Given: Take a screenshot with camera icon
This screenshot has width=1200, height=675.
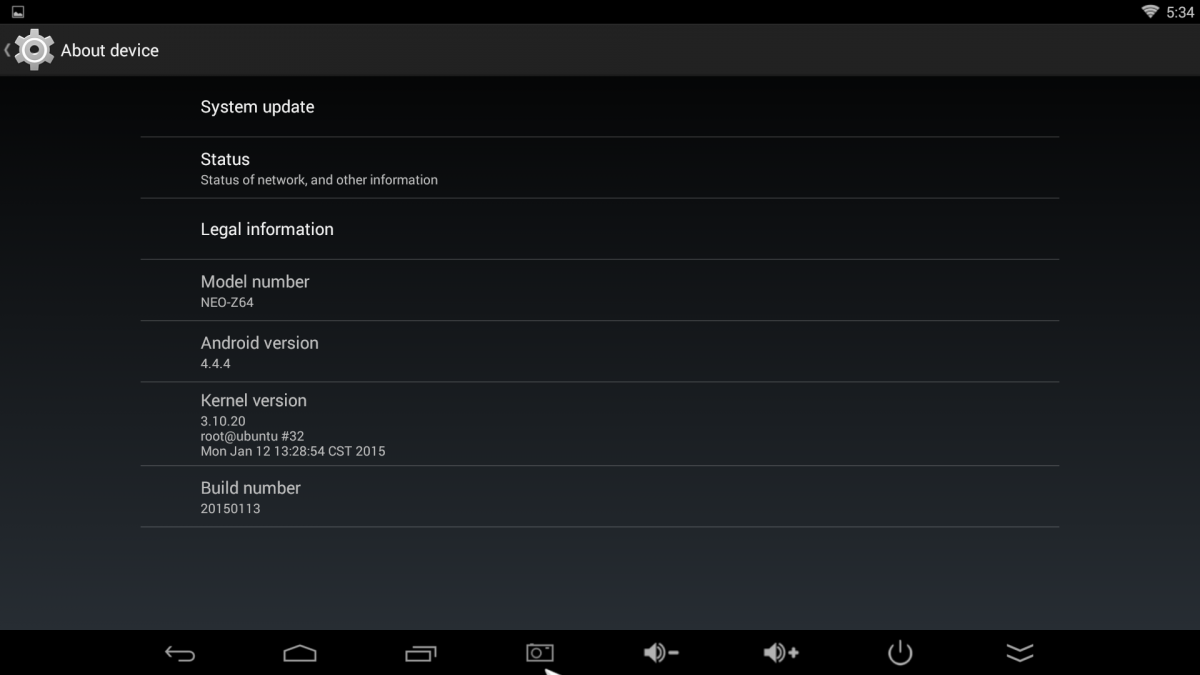Looking at the screenshot, I should 540,653.
